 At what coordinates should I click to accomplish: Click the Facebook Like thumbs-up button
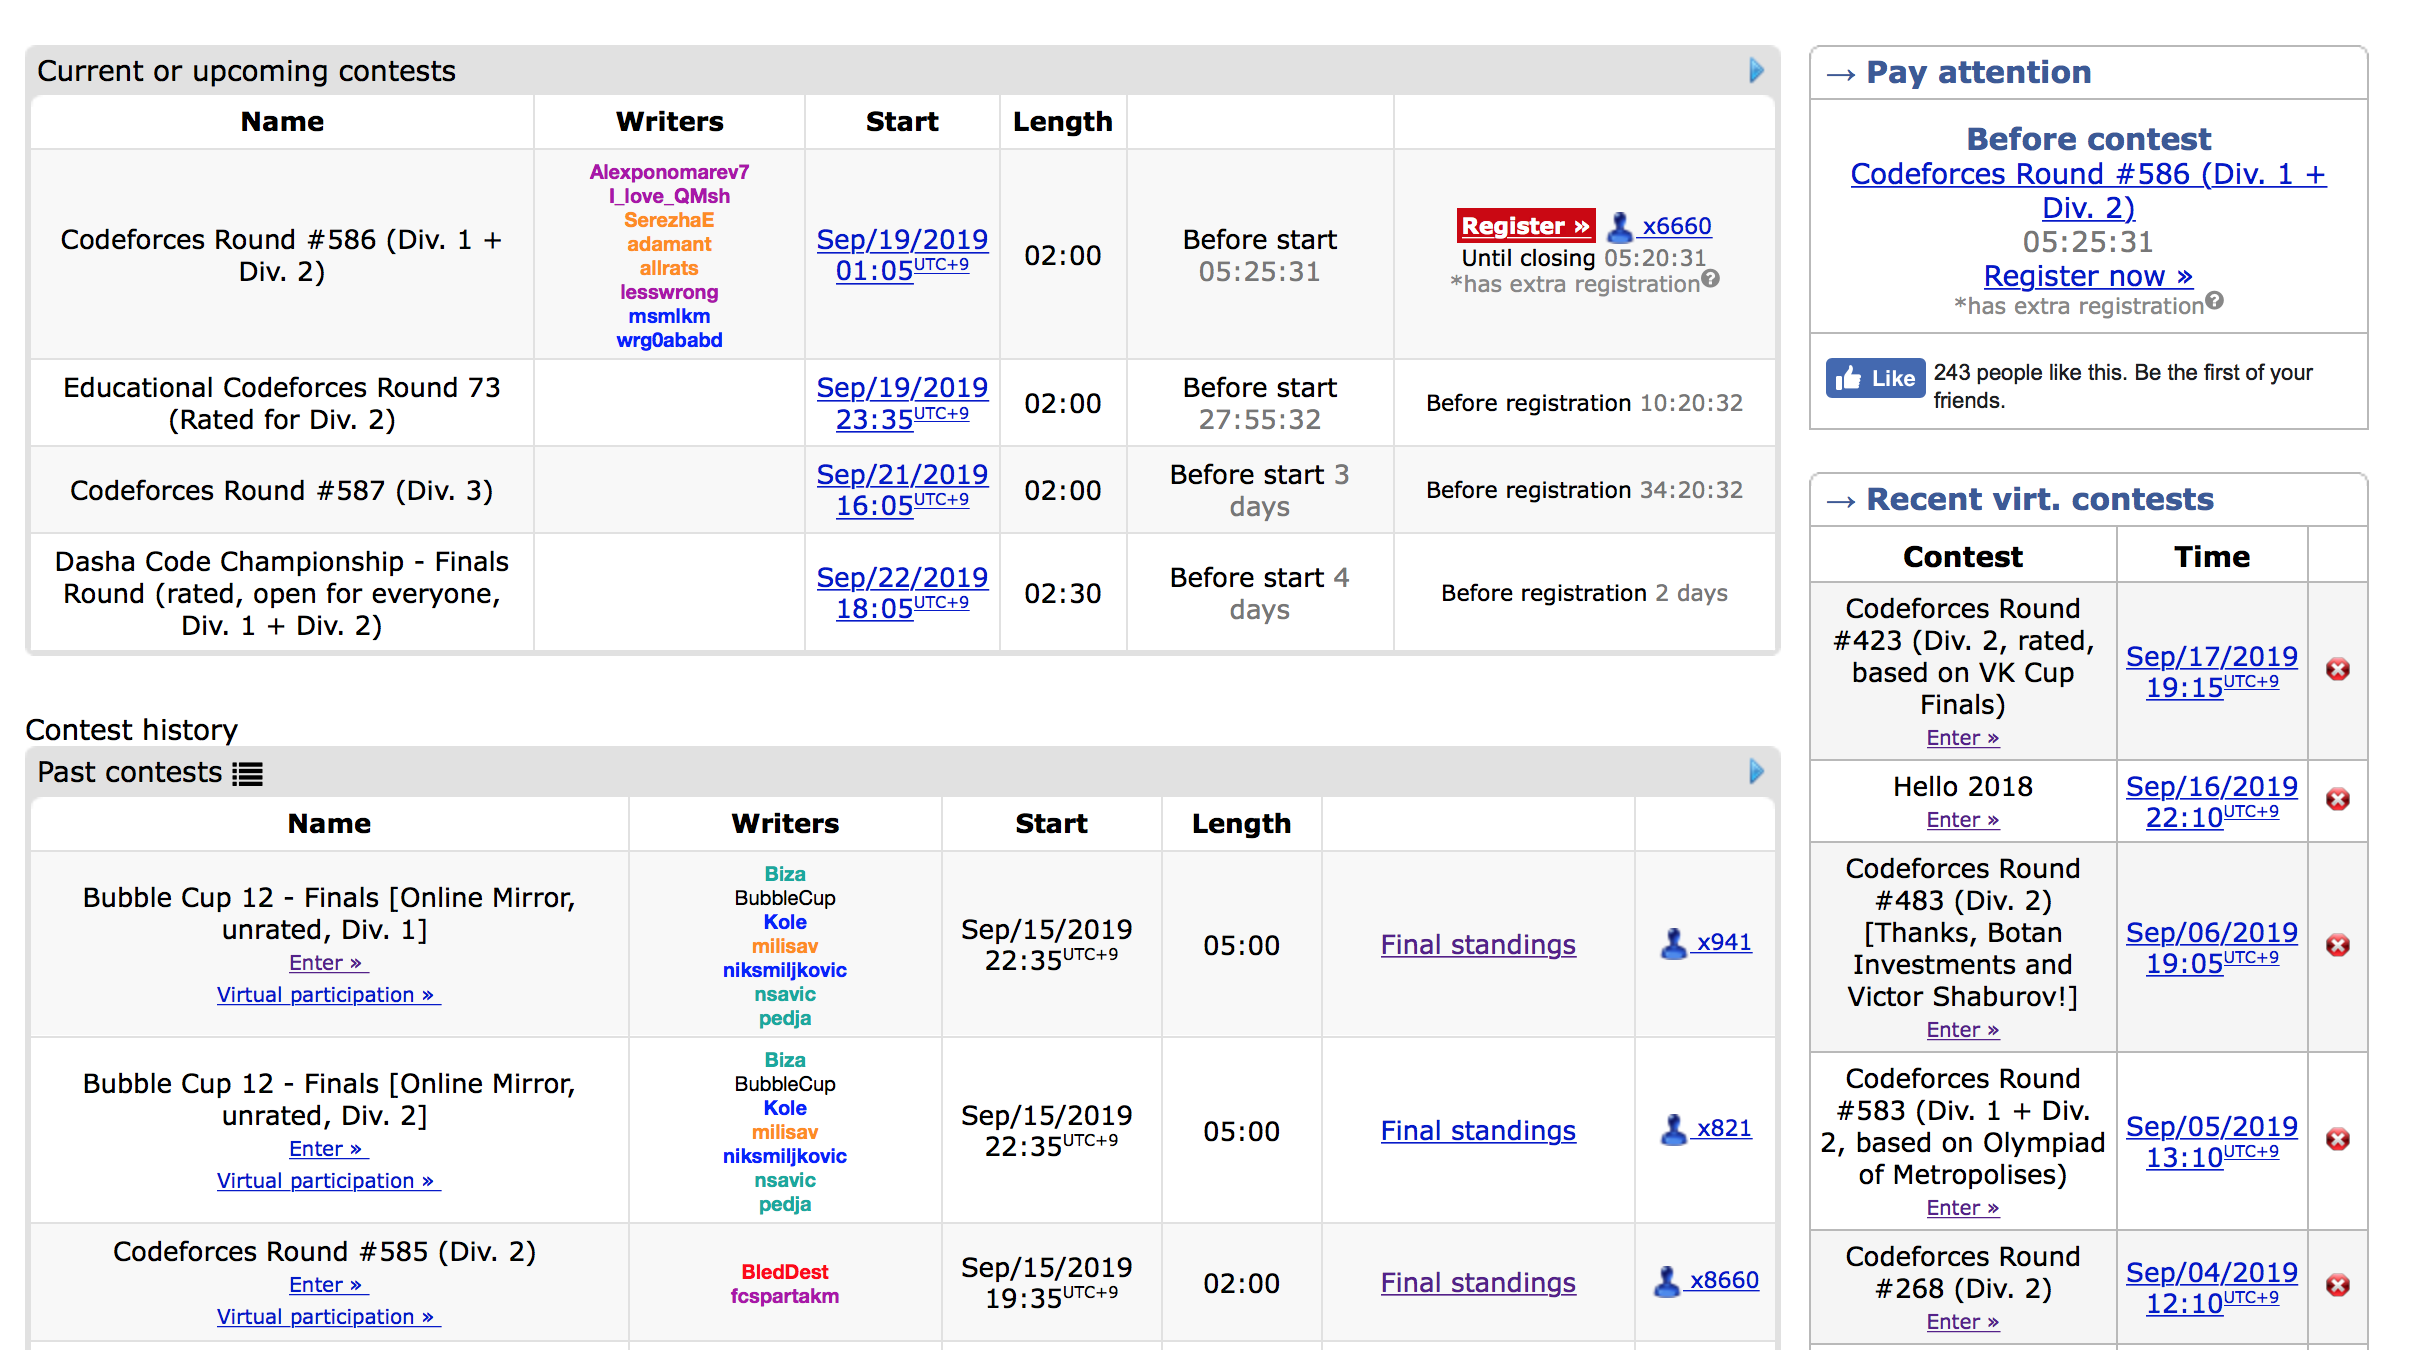pos(1875,378)
